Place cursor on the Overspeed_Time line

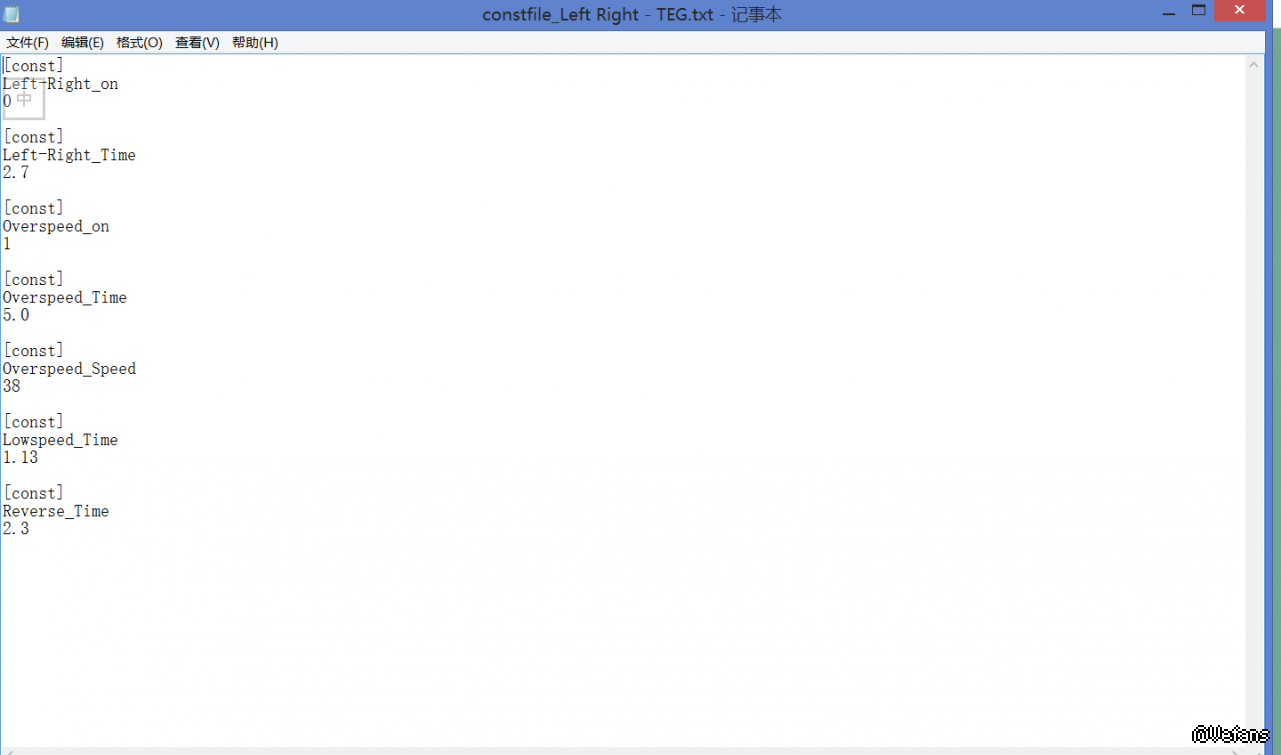[65, 298]
